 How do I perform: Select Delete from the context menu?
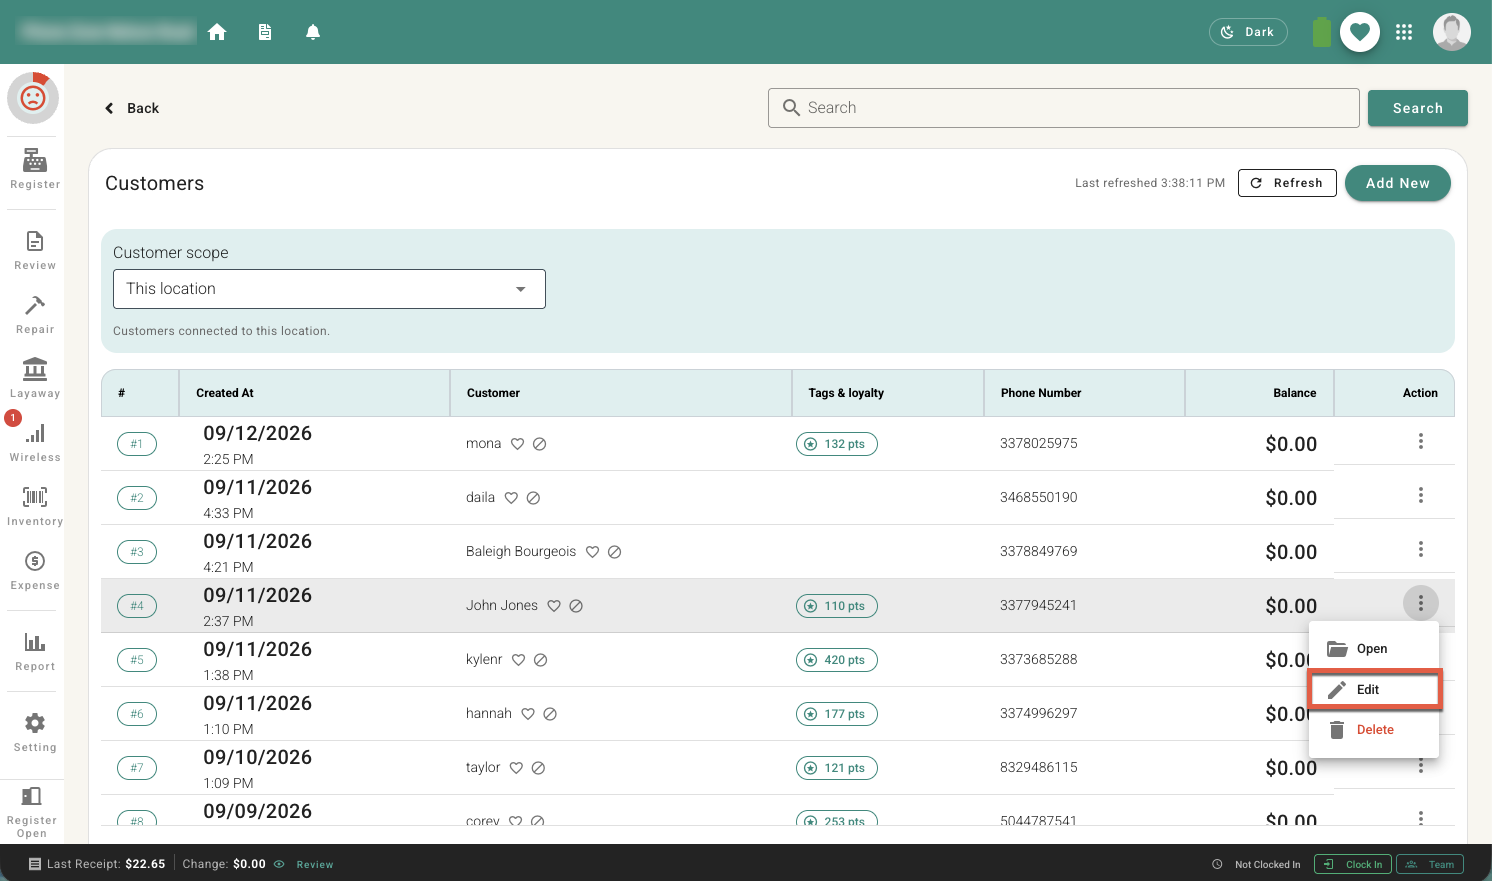pos(1374,730)
